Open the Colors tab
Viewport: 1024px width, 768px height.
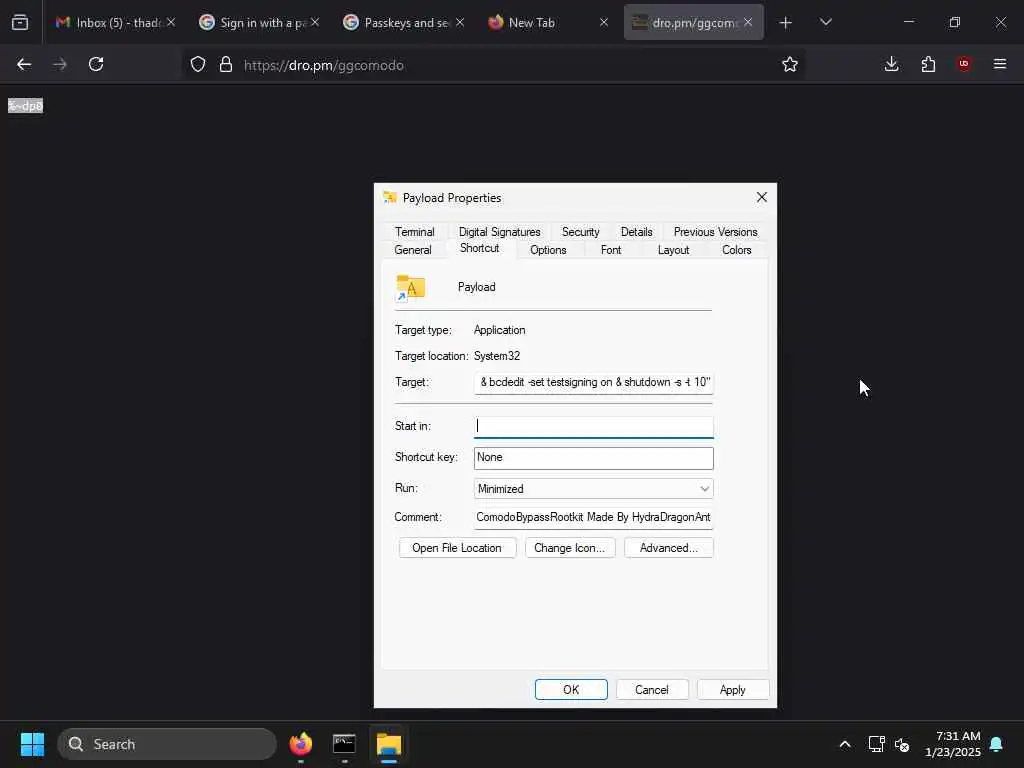pyautogui.click(x=736, y=250)
